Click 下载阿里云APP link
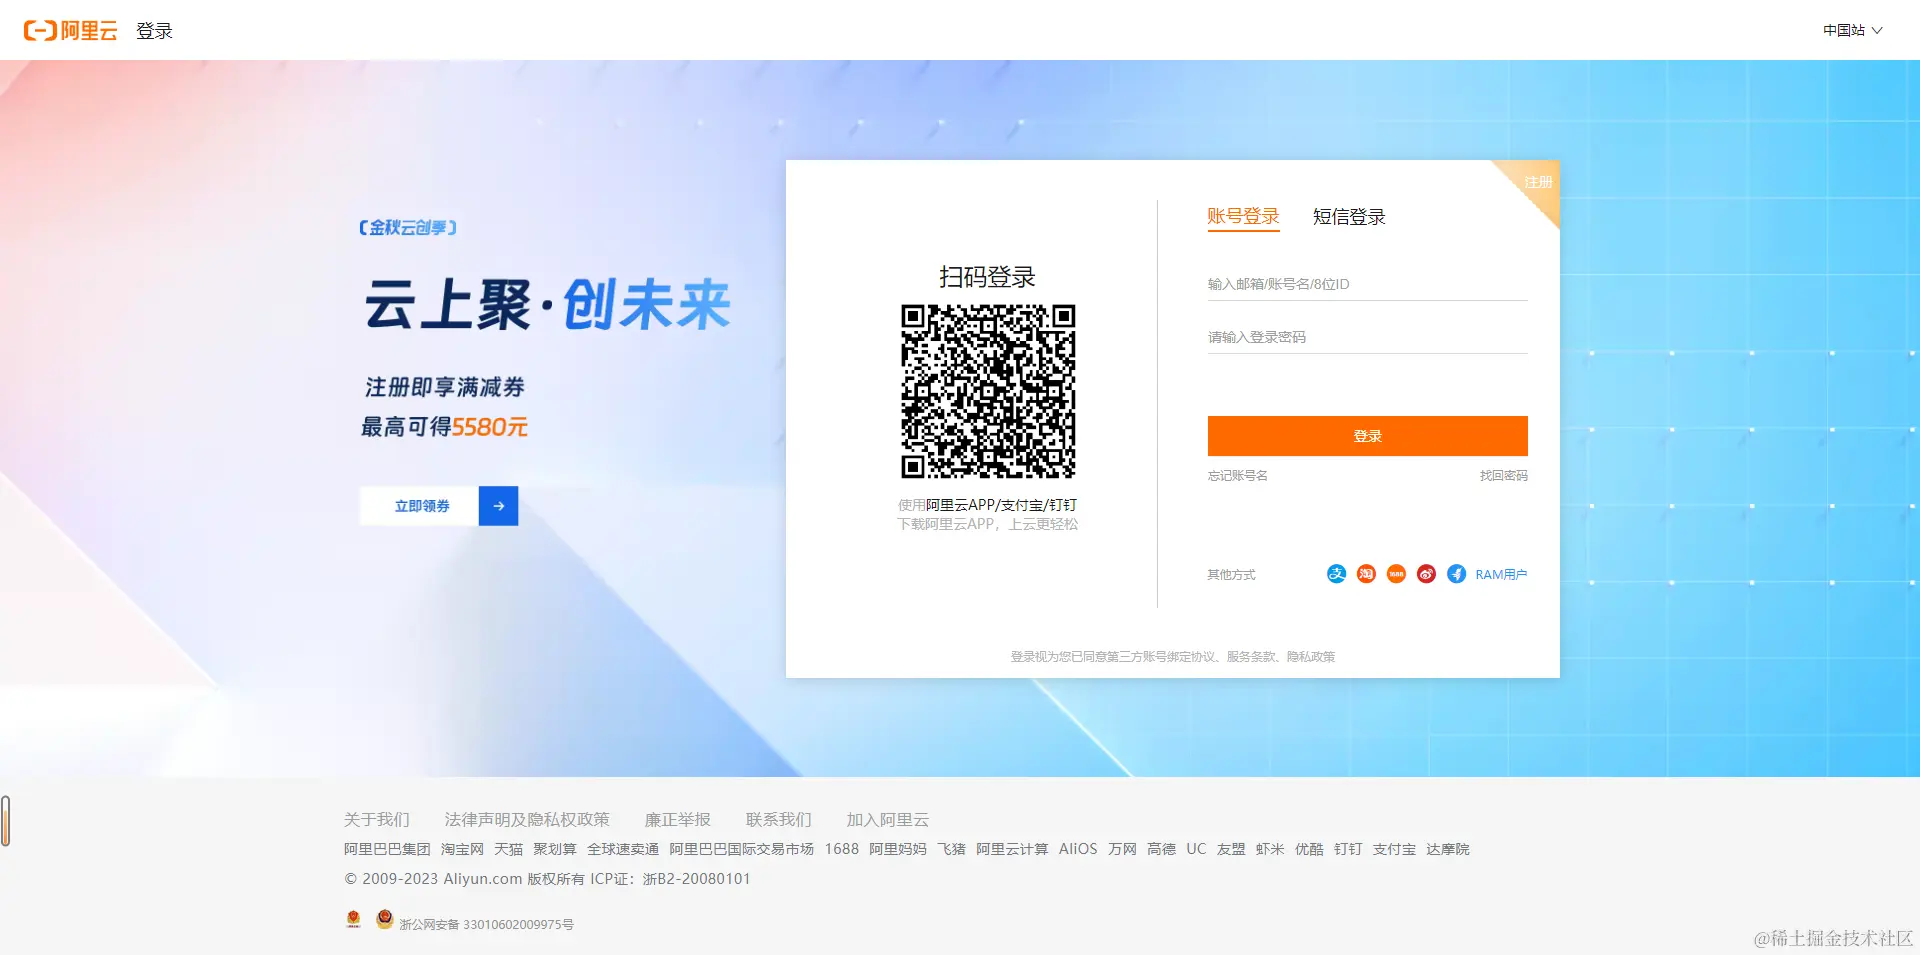 [x=946, y=524]
